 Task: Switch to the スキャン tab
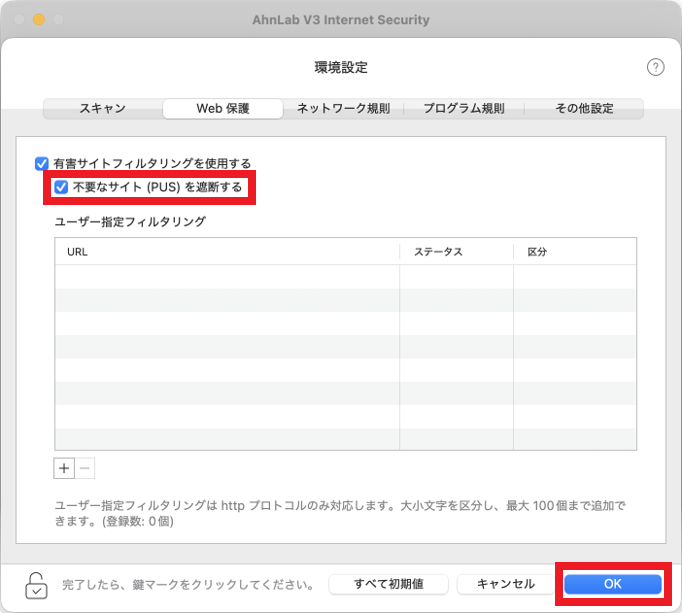[x=103, y=108]
